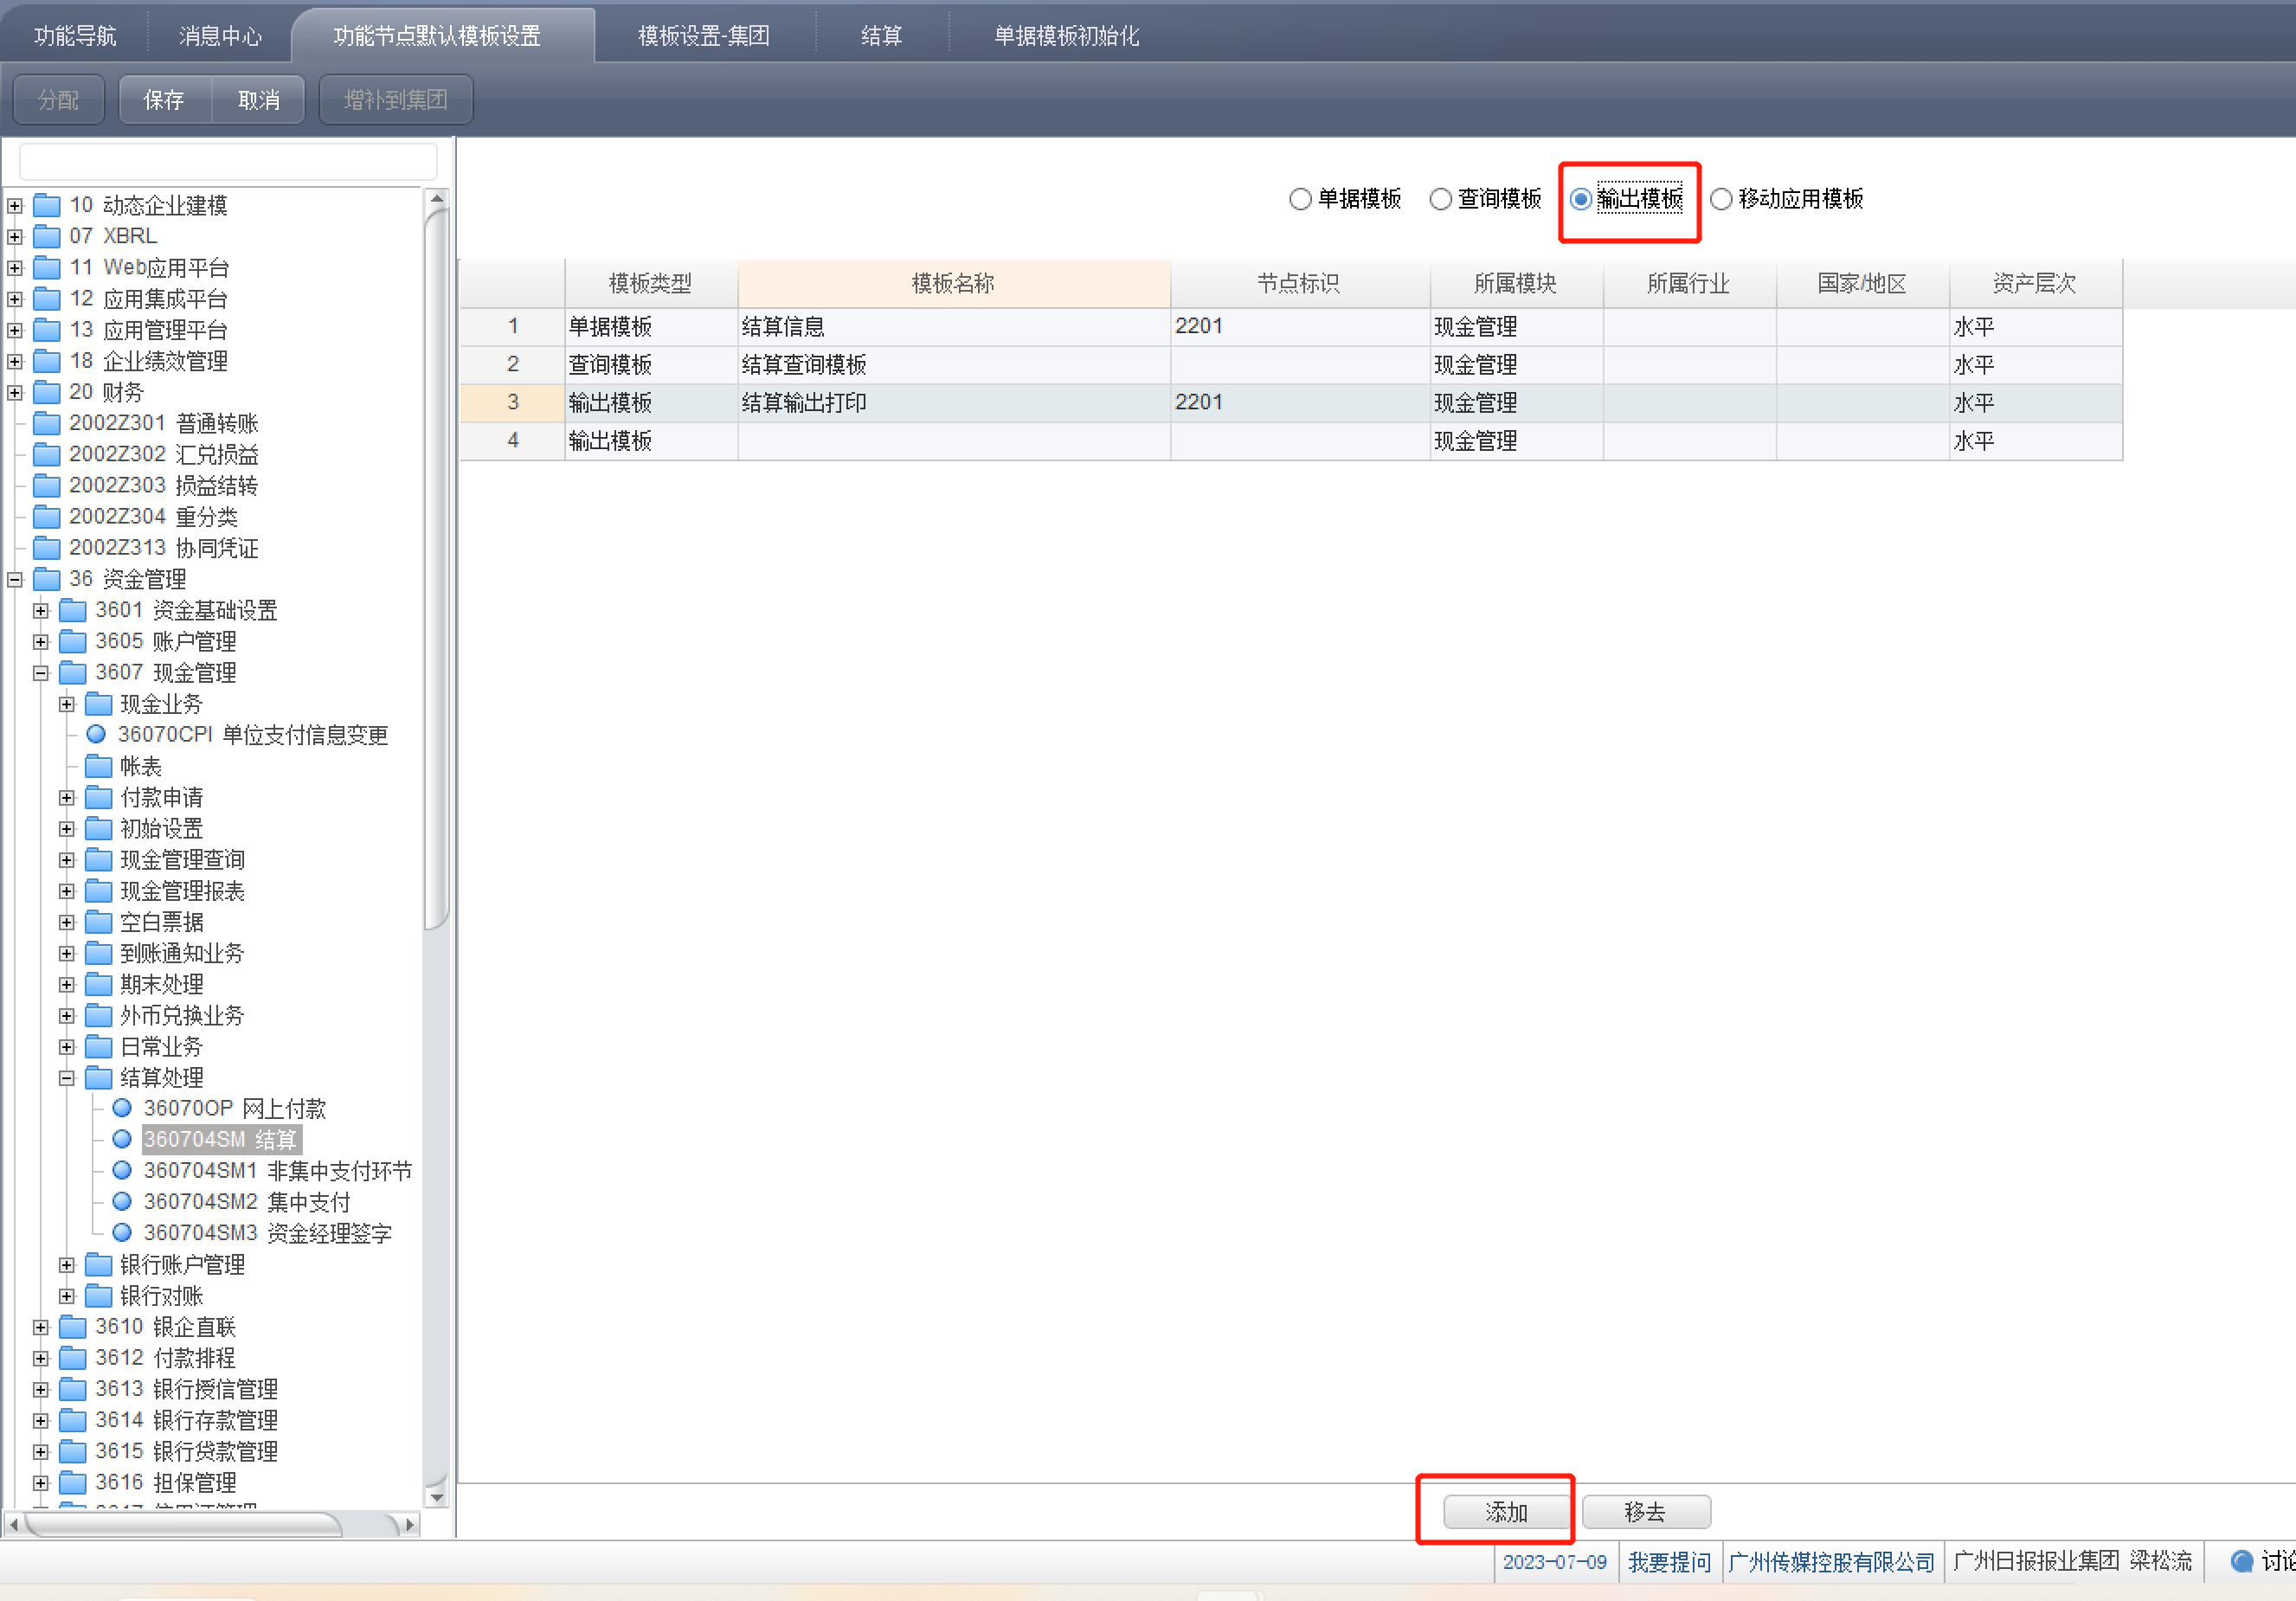
Task: Click the 2023-07-09 date in status bar
Action: coord(1554,1561)
